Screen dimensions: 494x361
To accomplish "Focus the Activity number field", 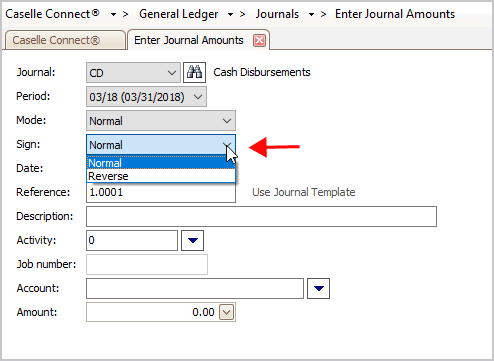I will pyautogui.click(x=132, y=240).
